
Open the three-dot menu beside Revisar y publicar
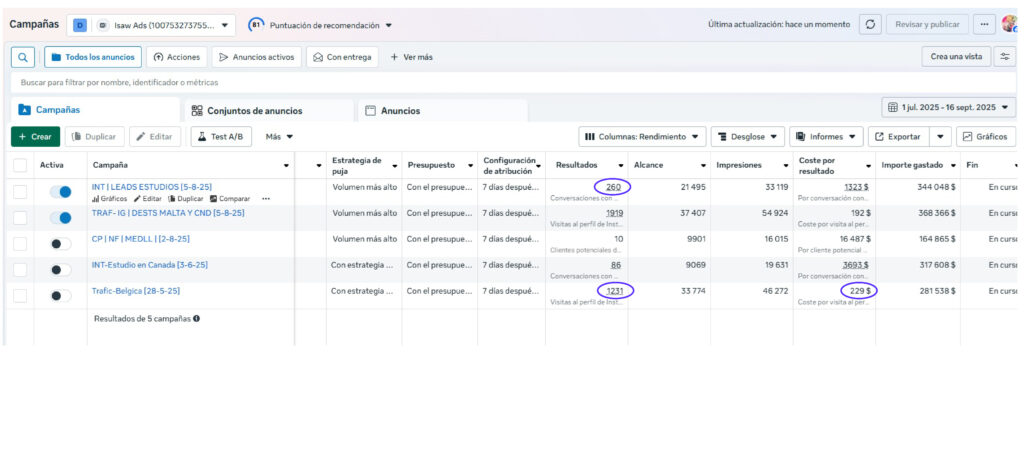tap(985, 24)
